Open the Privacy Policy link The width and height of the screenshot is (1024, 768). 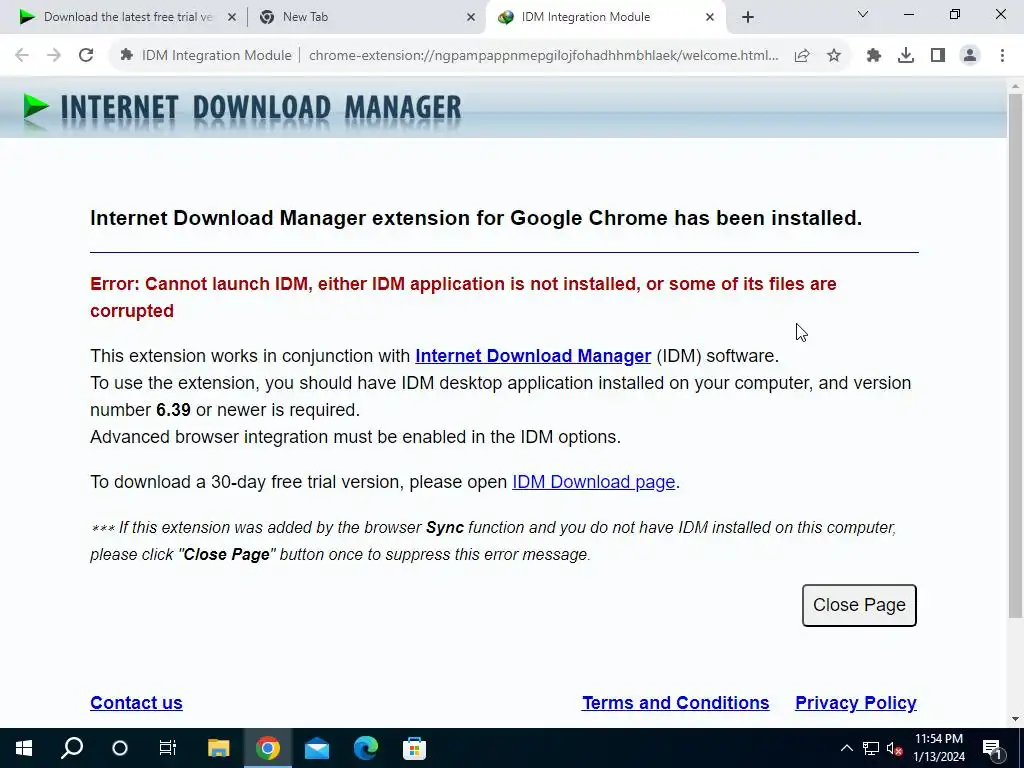tap(856, 703)
